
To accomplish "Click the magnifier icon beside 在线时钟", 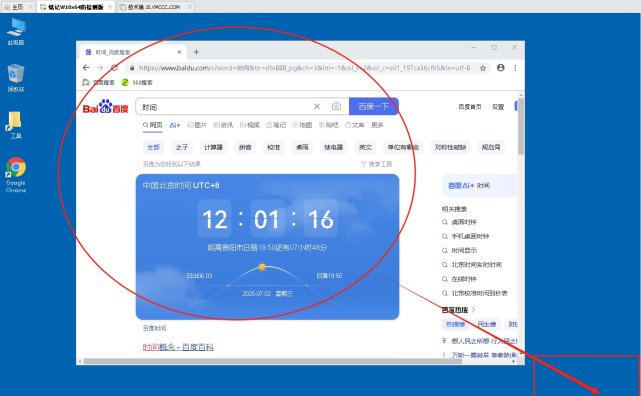I will click(445, 279).
